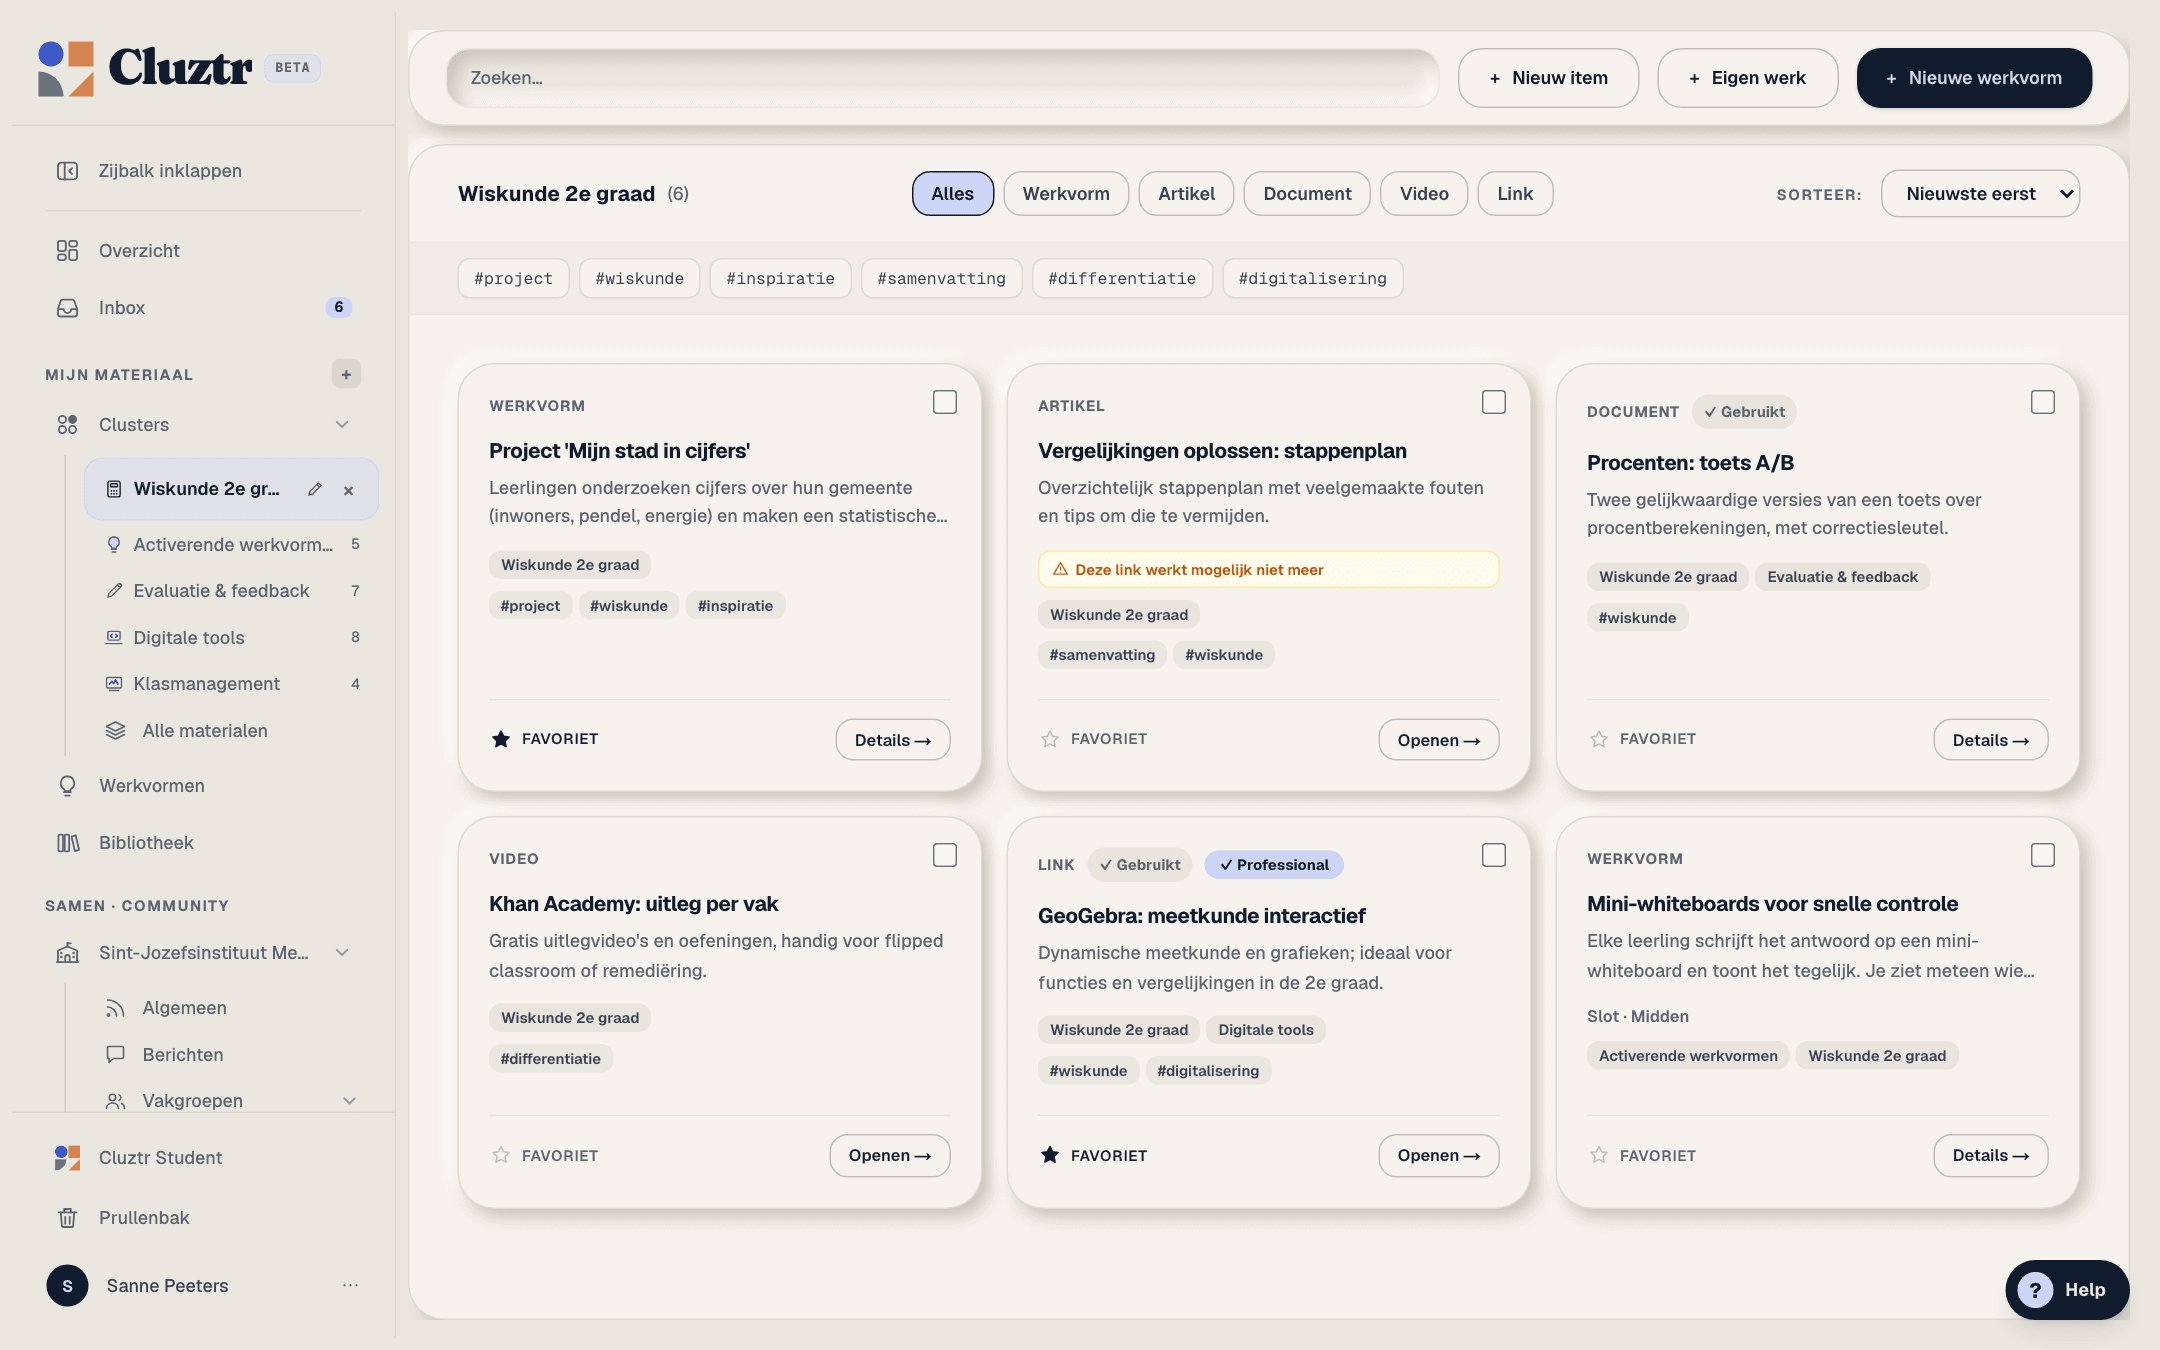Remove Wiskunde 2e graad cluster with x
This screenshot has height=1350, width=2160.
[x=349, y=490]
